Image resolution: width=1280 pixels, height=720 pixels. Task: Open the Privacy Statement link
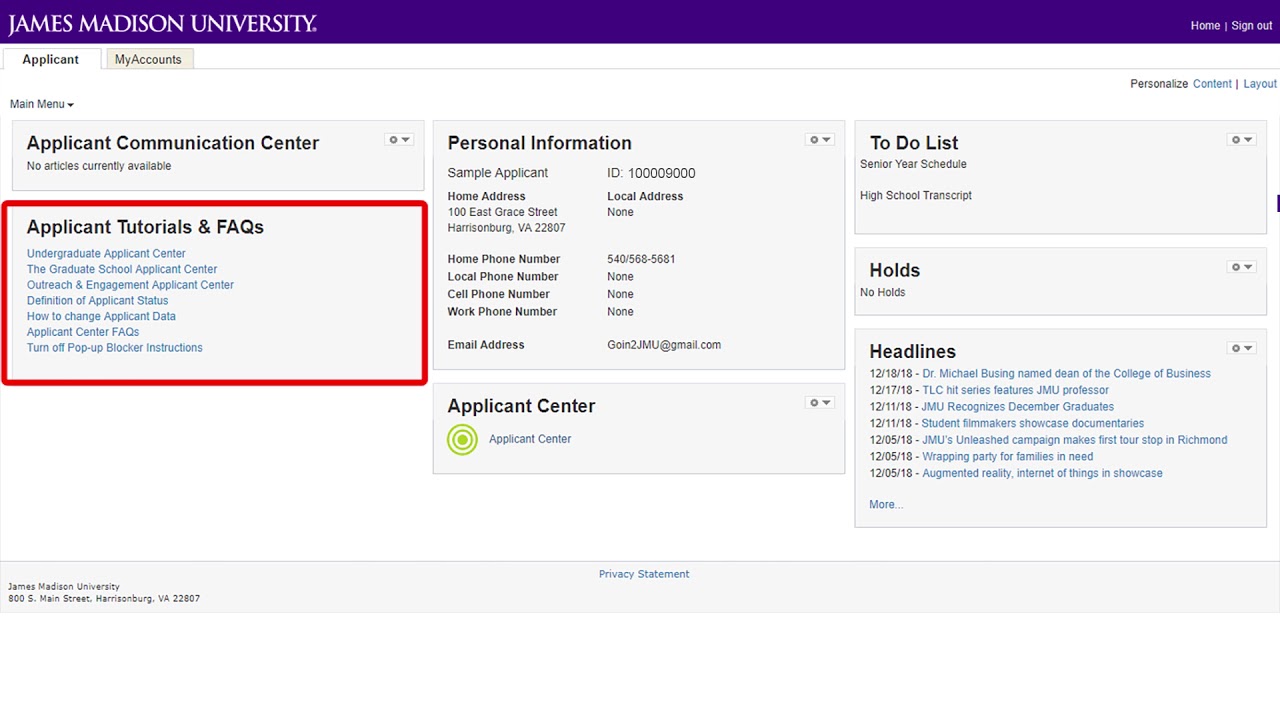pos(644,574)
